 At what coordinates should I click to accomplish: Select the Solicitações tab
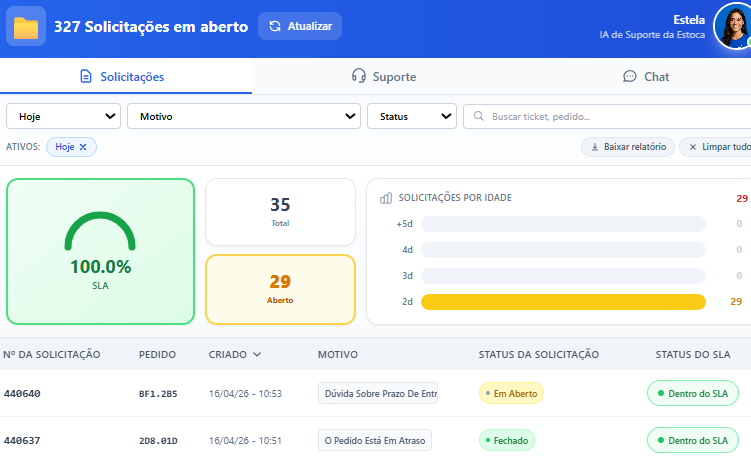coord(122,77)
